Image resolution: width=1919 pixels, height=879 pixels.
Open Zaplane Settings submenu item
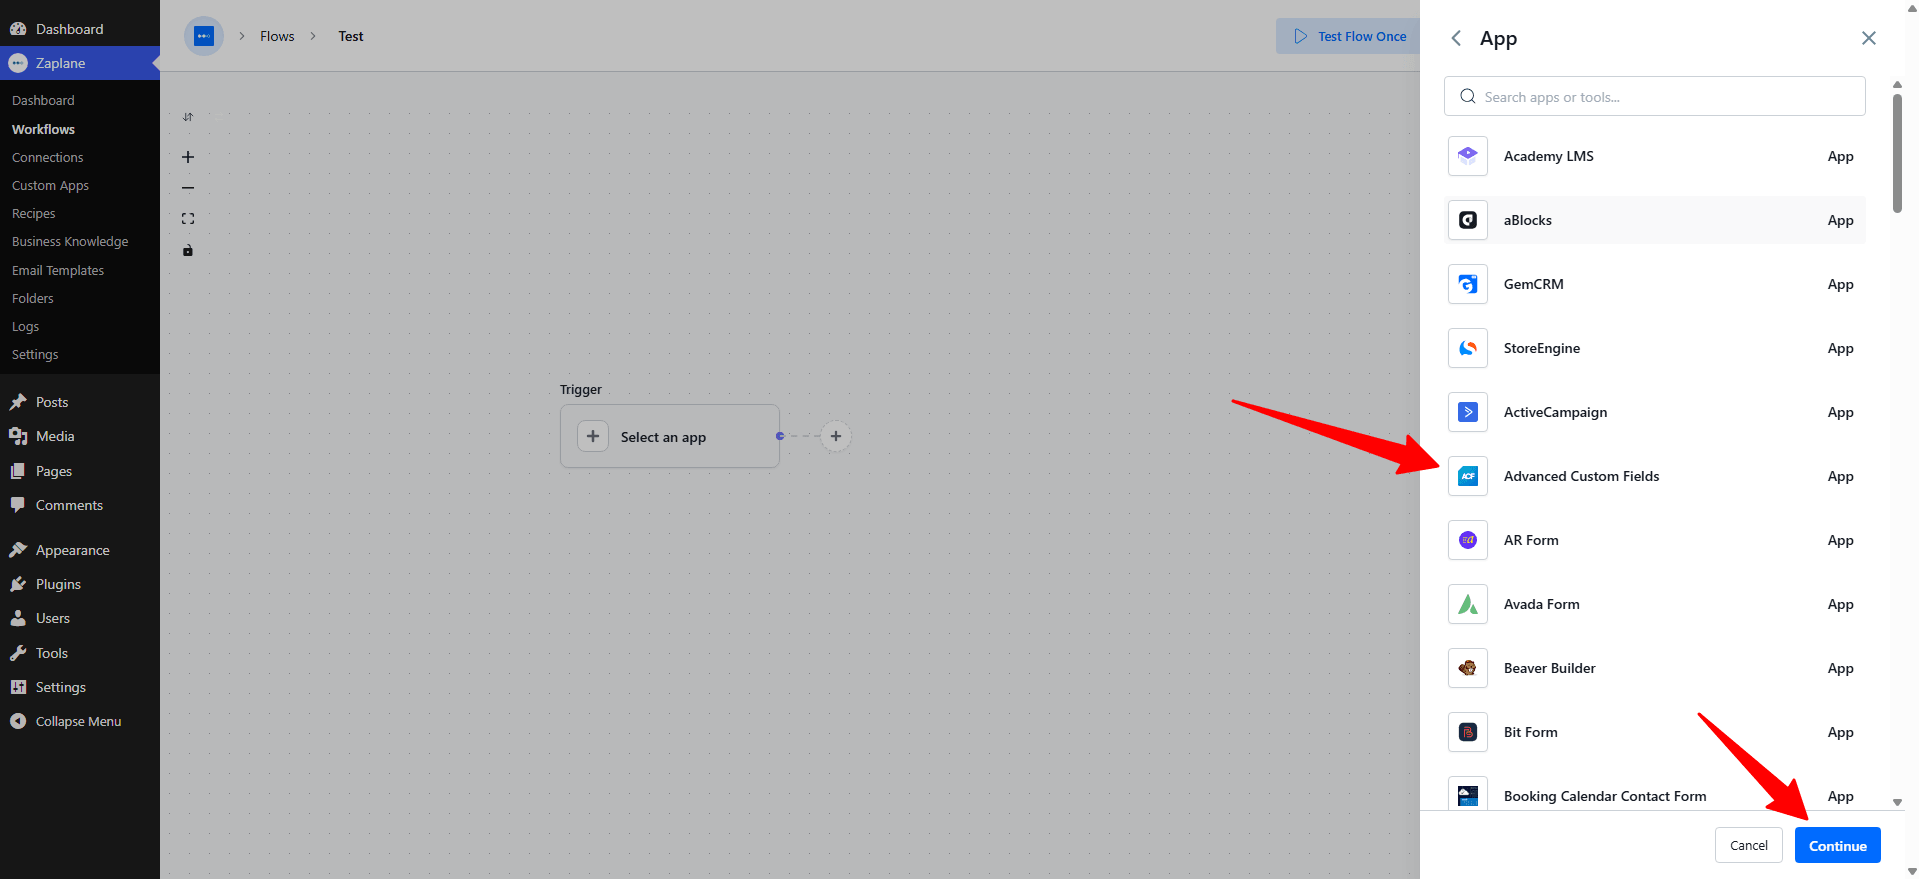[x=35, y=355]
